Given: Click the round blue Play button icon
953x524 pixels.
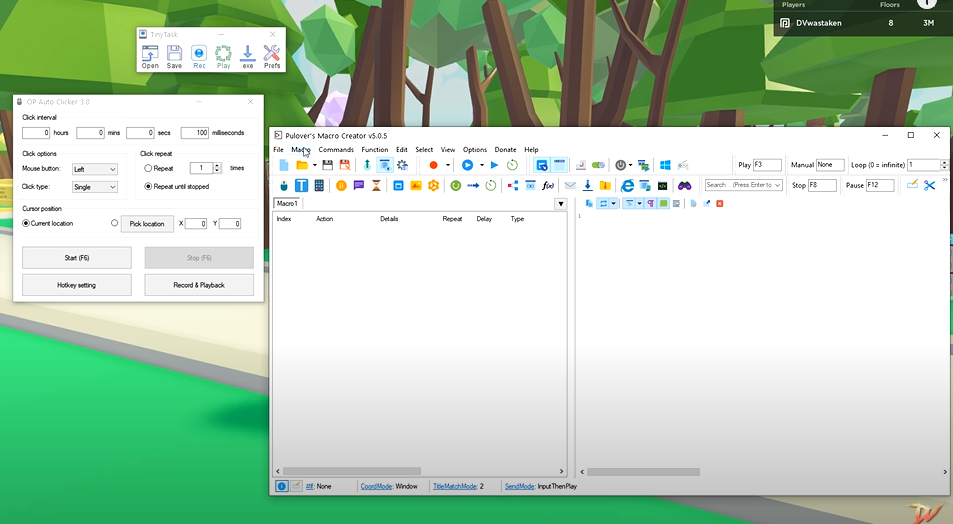Looking at the screenshot, I should coord(467,165).
